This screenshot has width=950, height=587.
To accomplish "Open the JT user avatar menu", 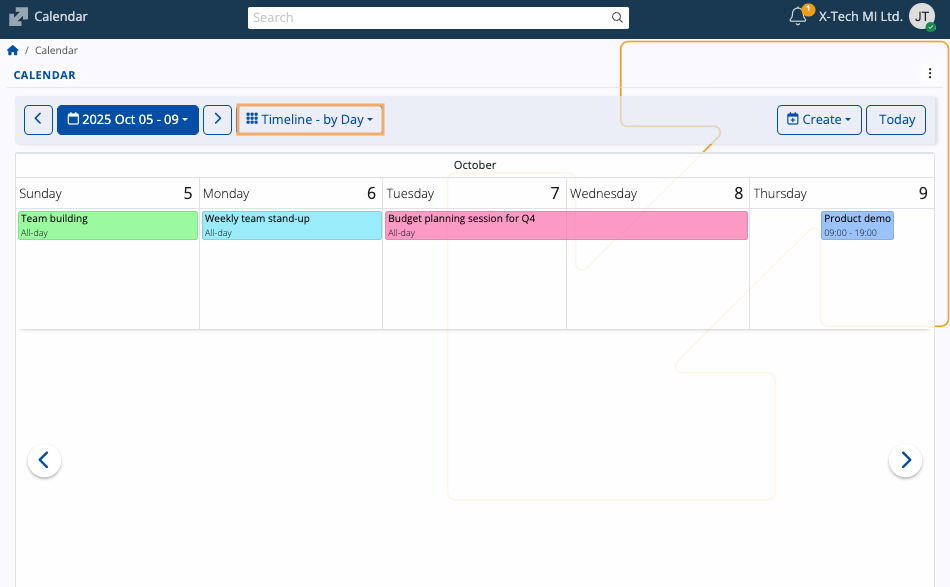I will 921,17.
